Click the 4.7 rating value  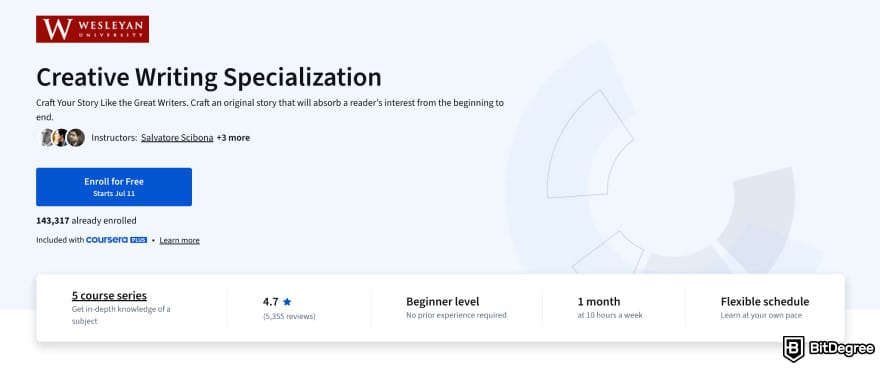click(x=271, y=301)
